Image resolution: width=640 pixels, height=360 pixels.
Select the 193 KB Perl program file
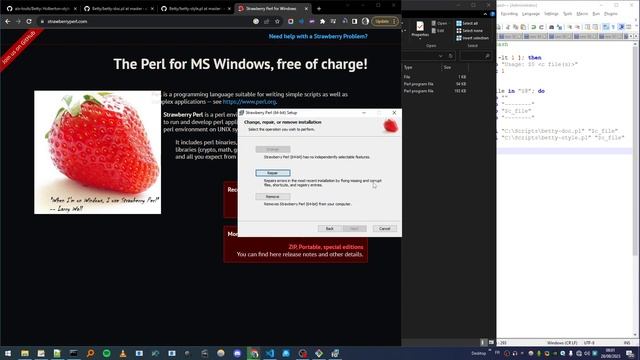(x=435, y=91)
